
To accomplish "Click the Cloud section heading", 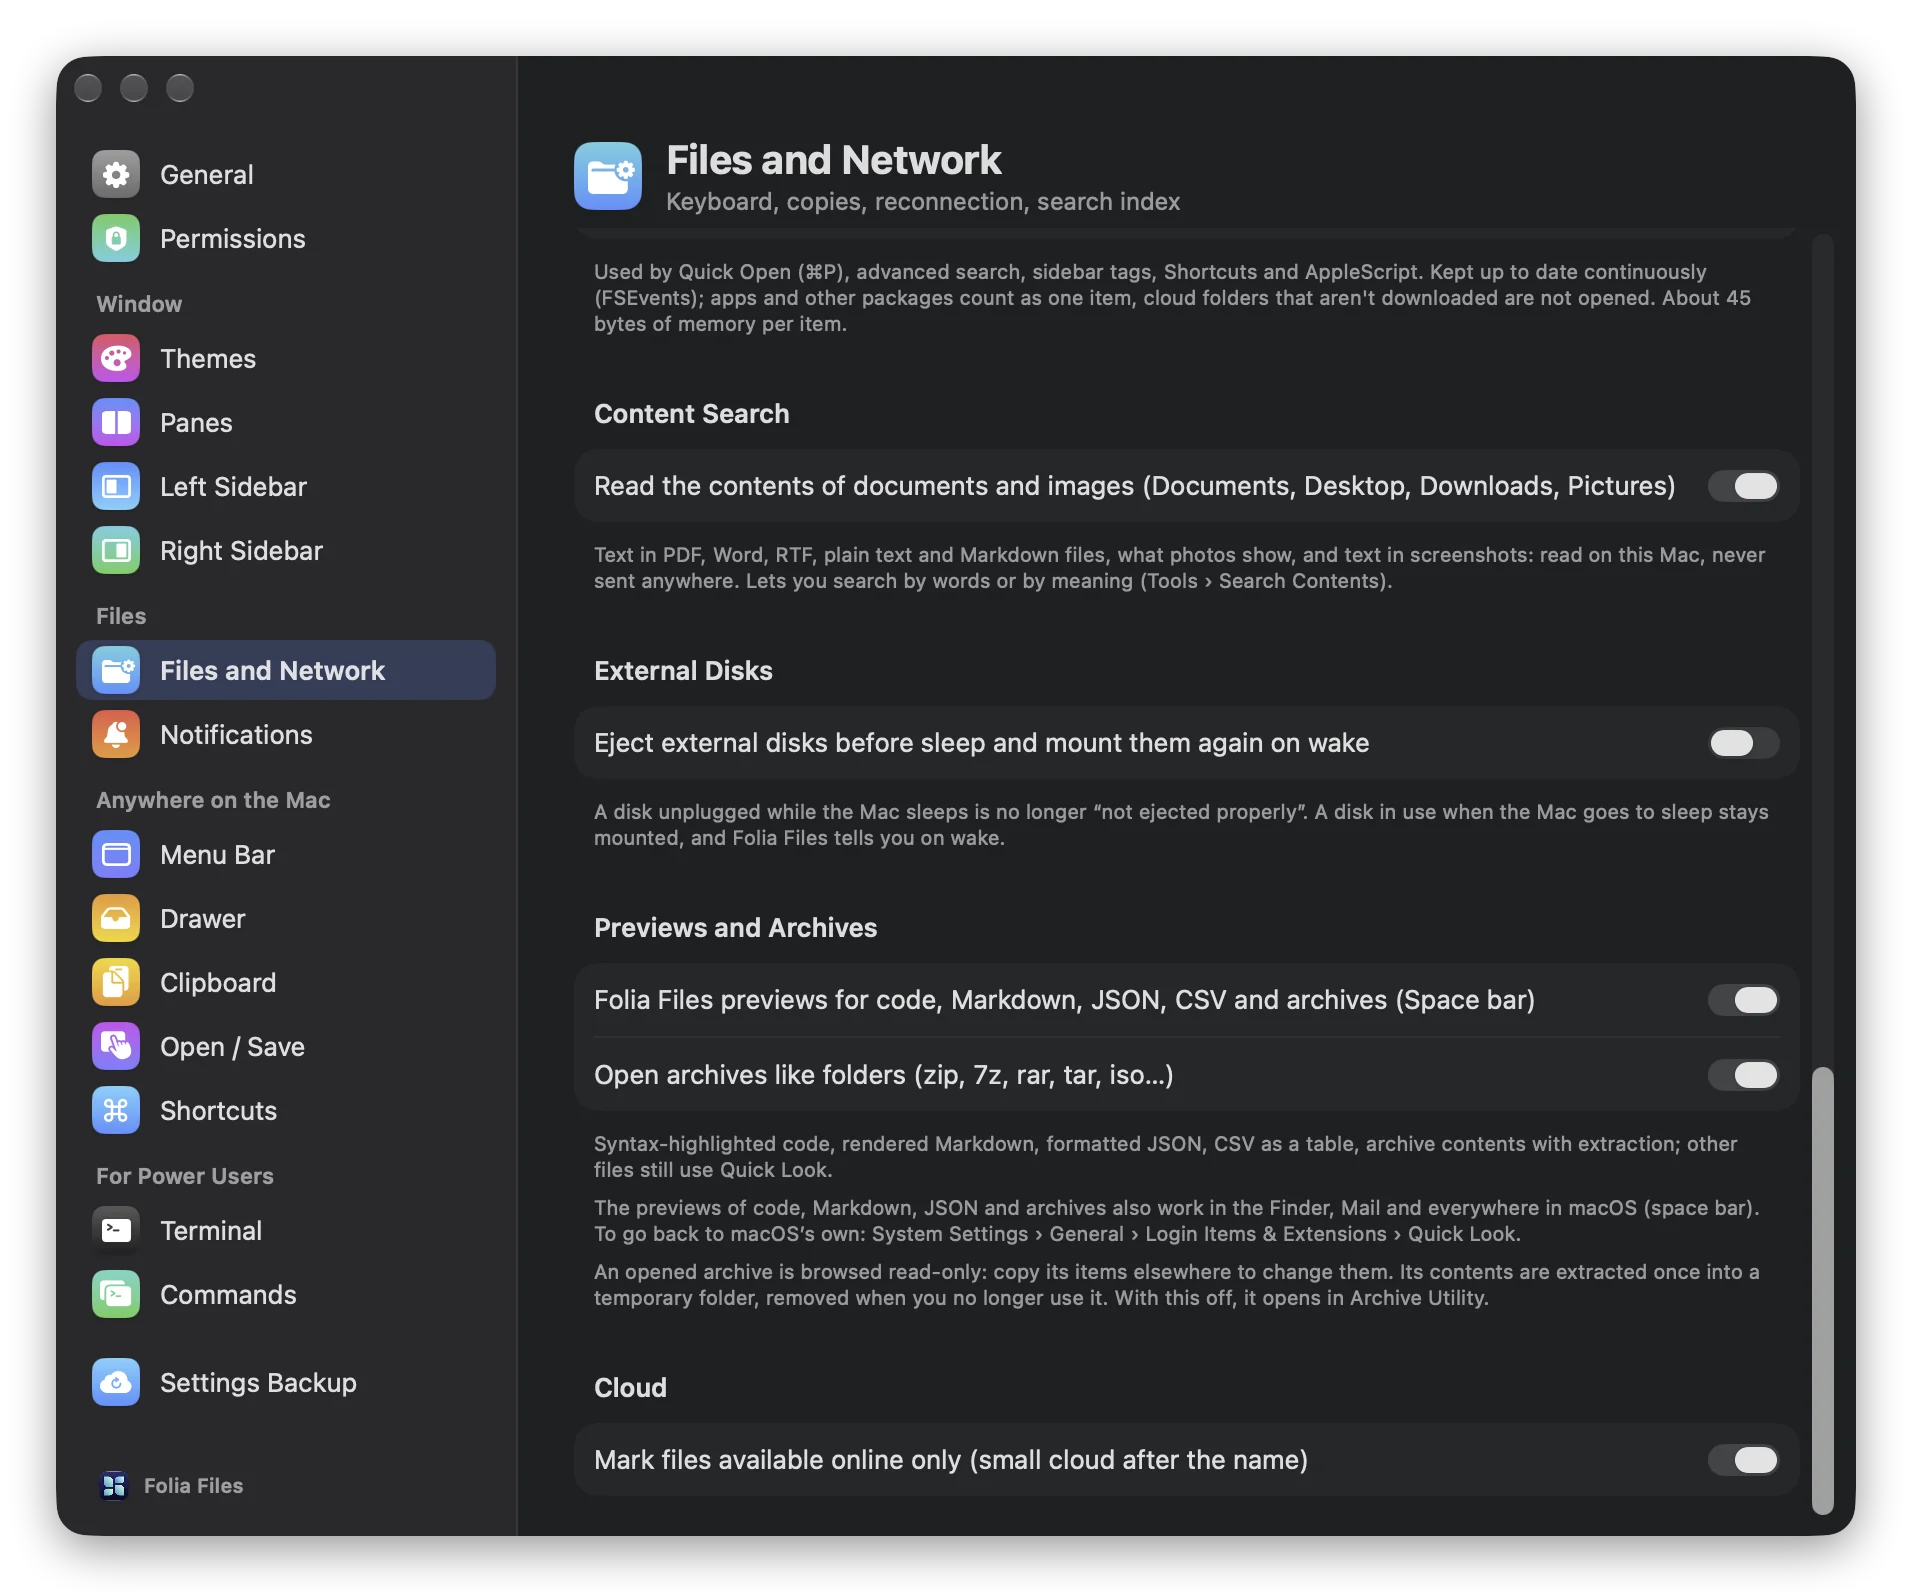I will pyautogui.click(x=630, y=1388).
